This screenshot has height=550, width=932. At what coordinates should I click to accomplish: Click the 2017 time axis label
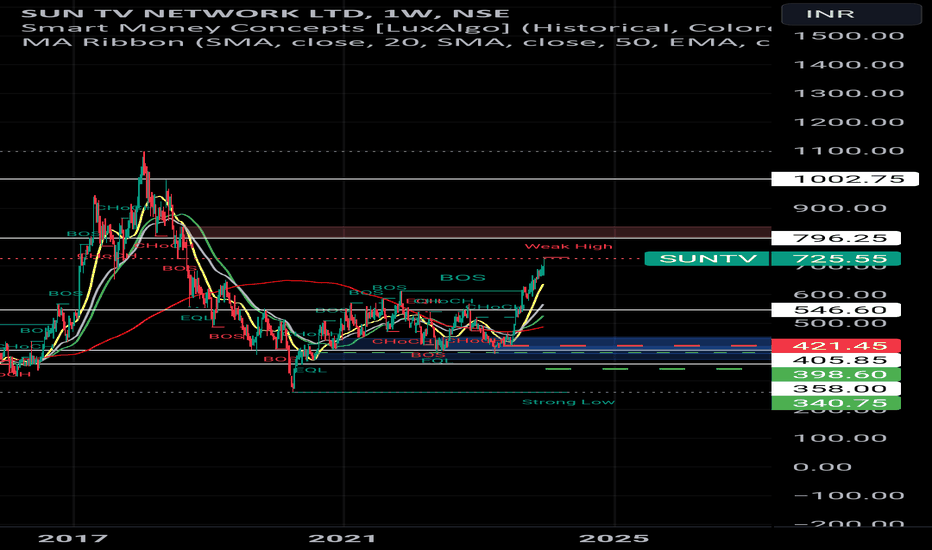(x=73, y=539)
